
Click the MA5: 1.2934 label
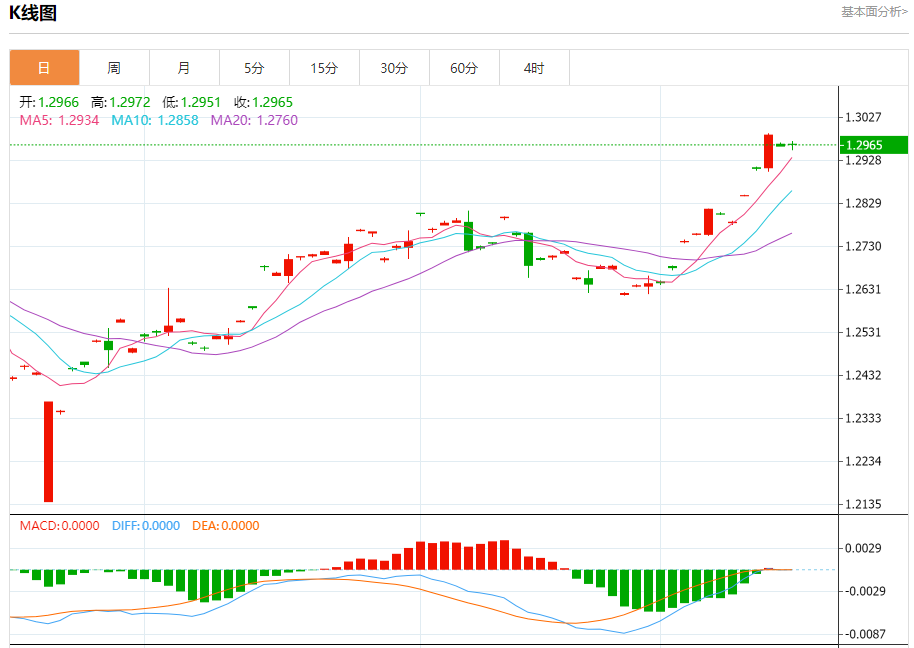click(x=59, y=121)
